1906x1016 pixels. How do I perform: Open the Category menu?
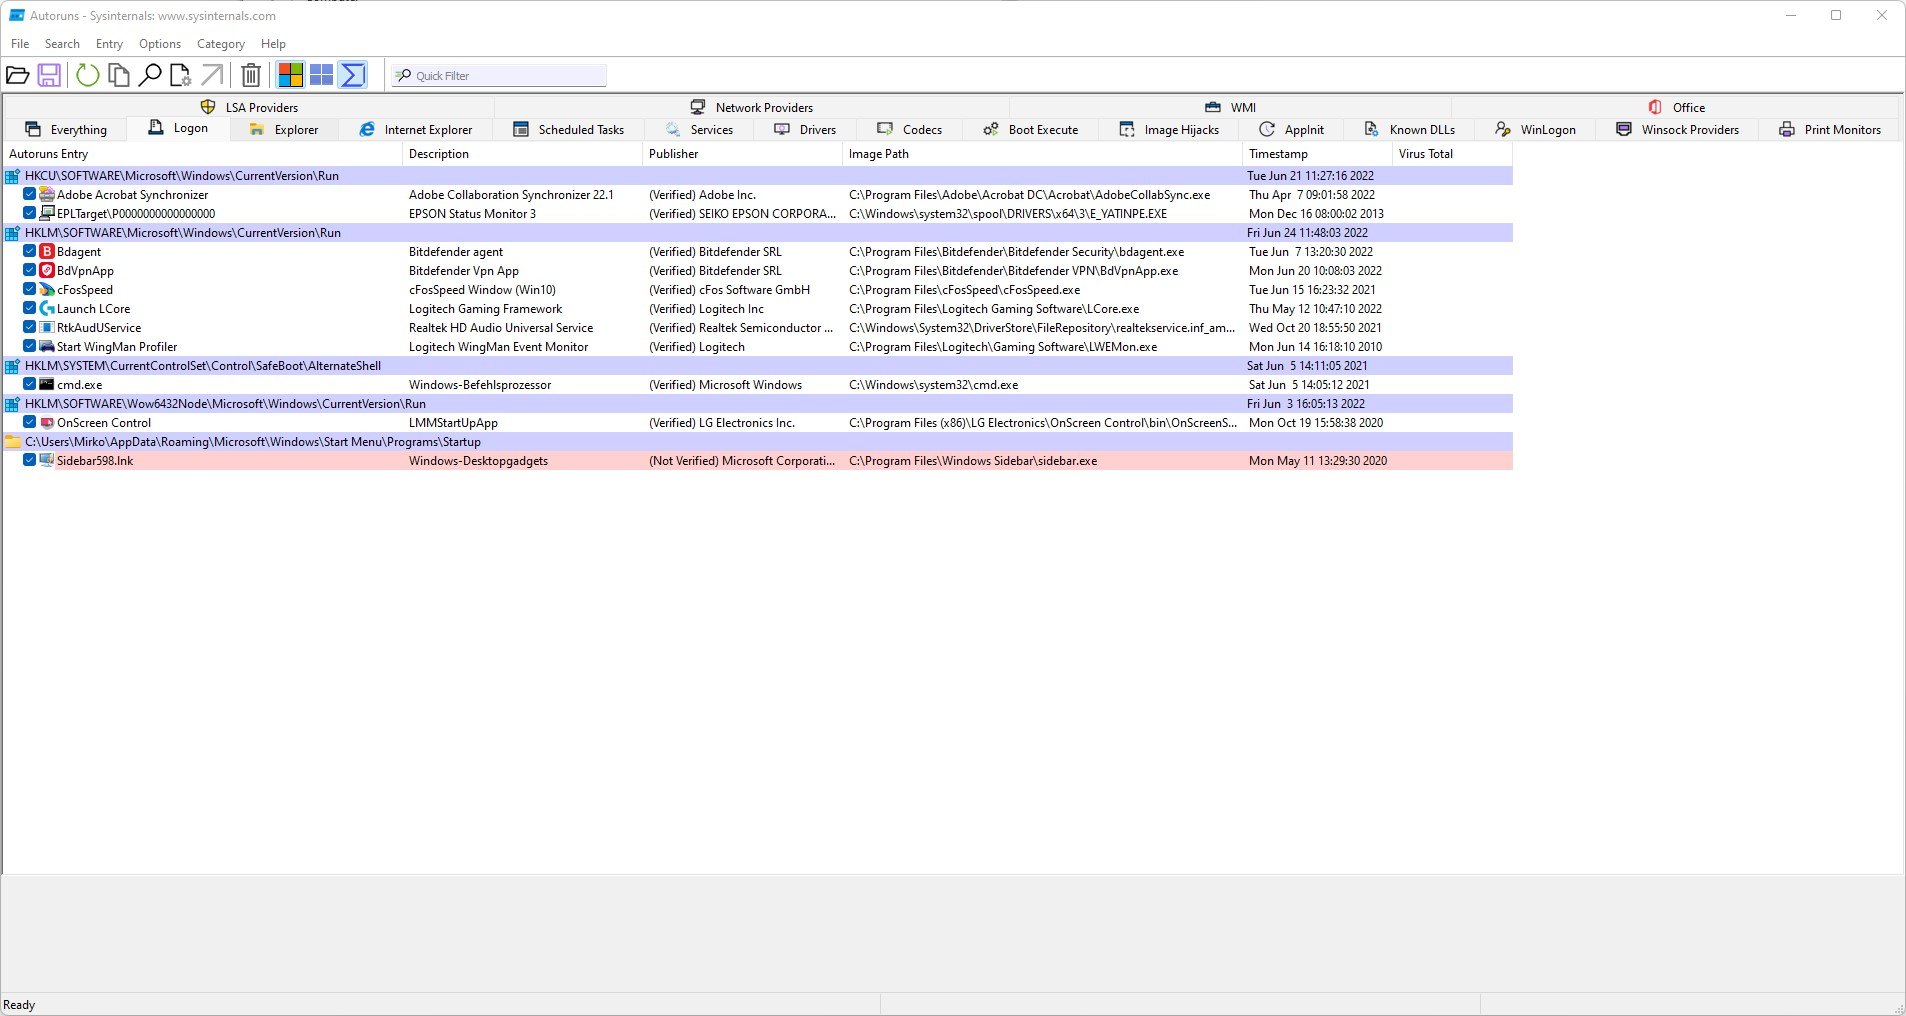(221, 44)
